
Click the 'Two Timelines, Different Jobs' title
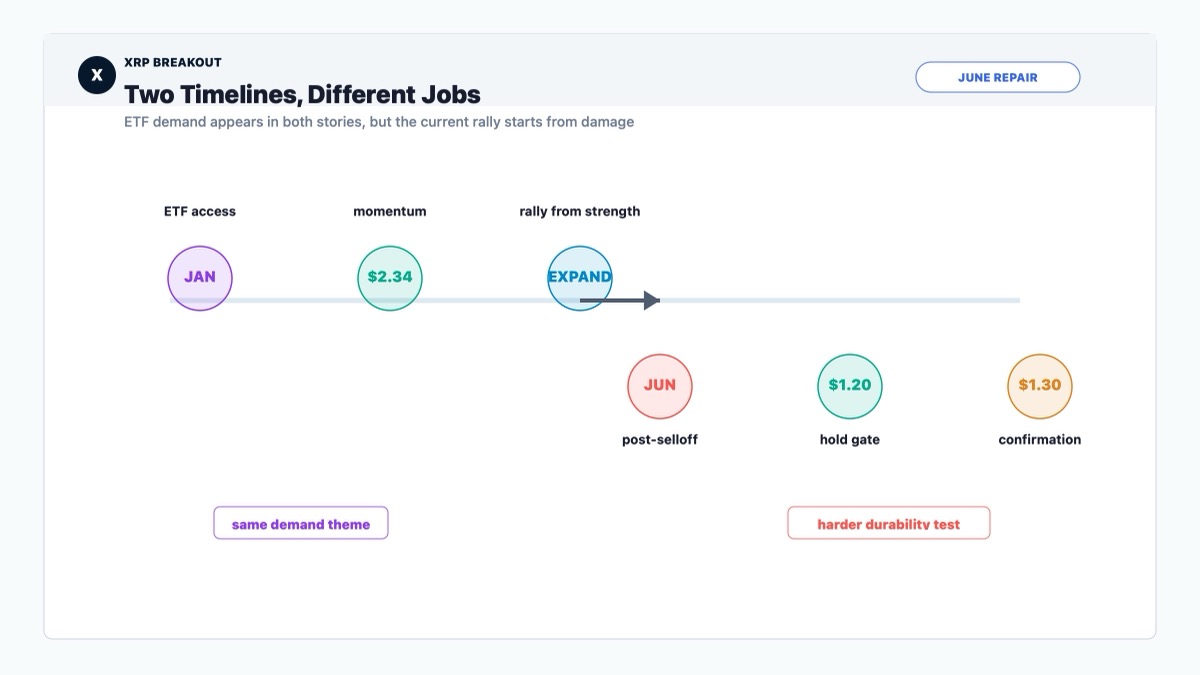coord(302,95)
